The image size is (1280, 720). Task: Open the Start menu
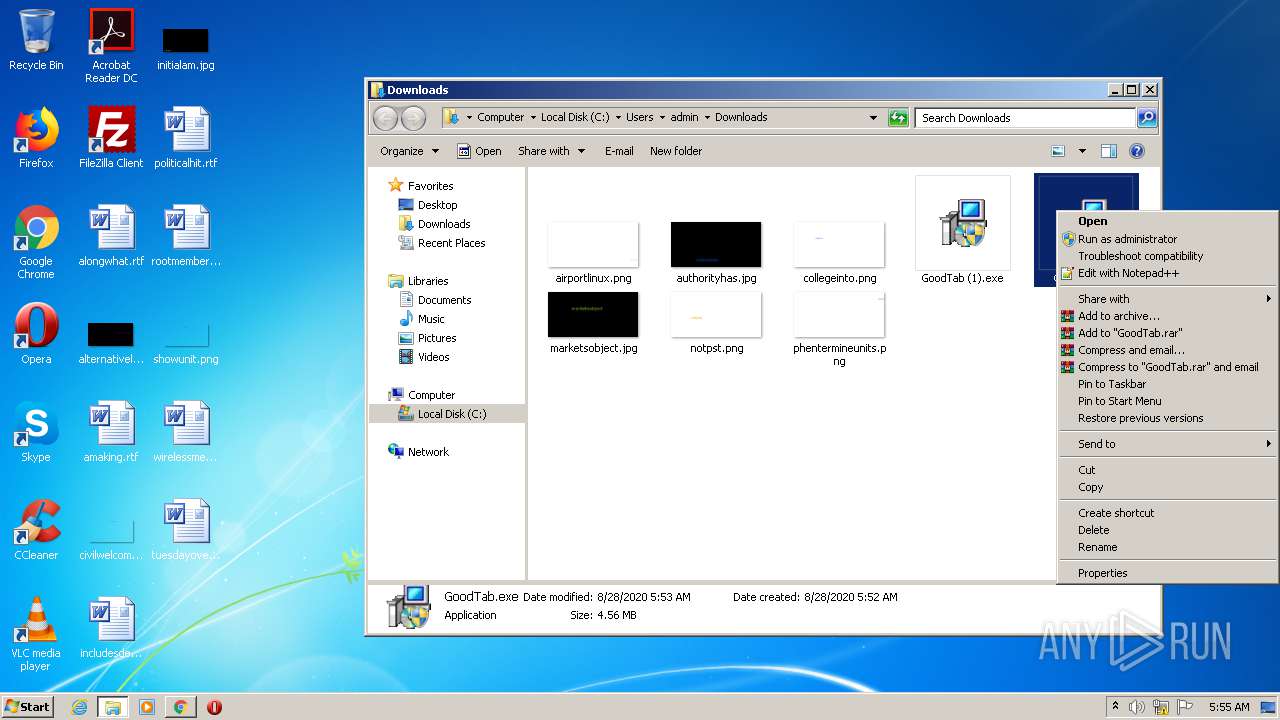tap(27, 707)
